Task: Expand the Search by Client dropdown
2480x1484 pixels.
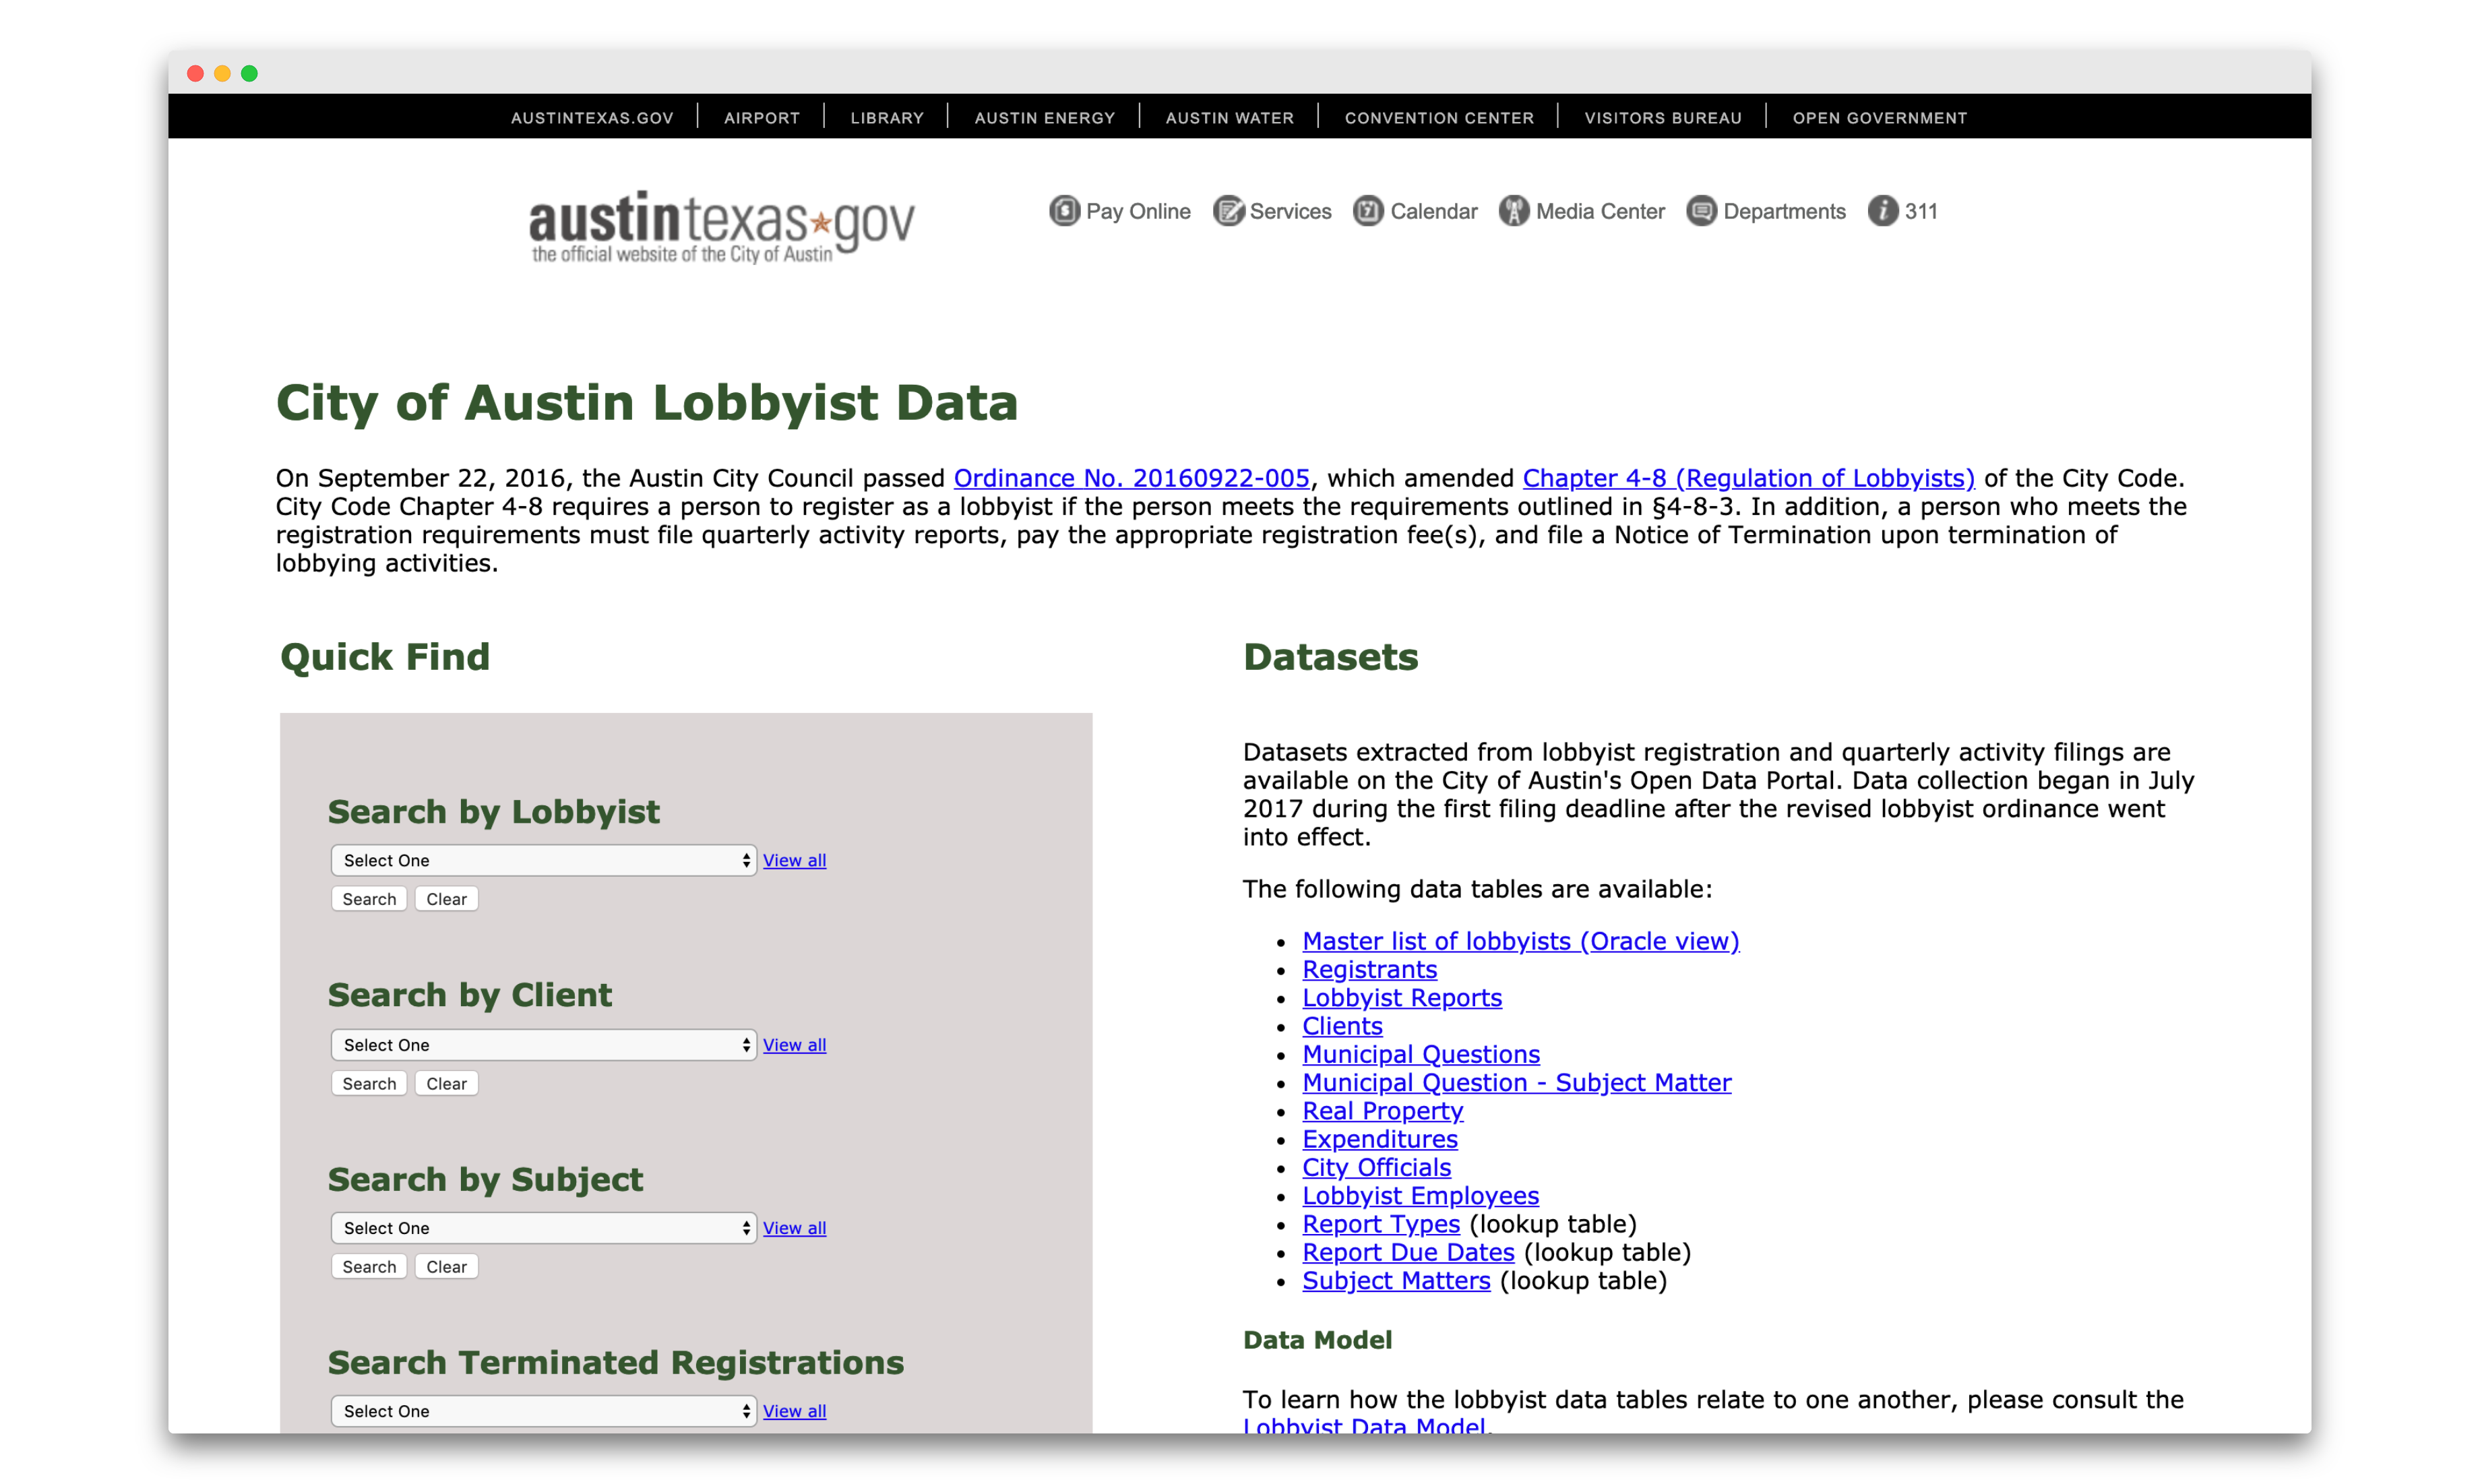Action: pos(538,1043)
